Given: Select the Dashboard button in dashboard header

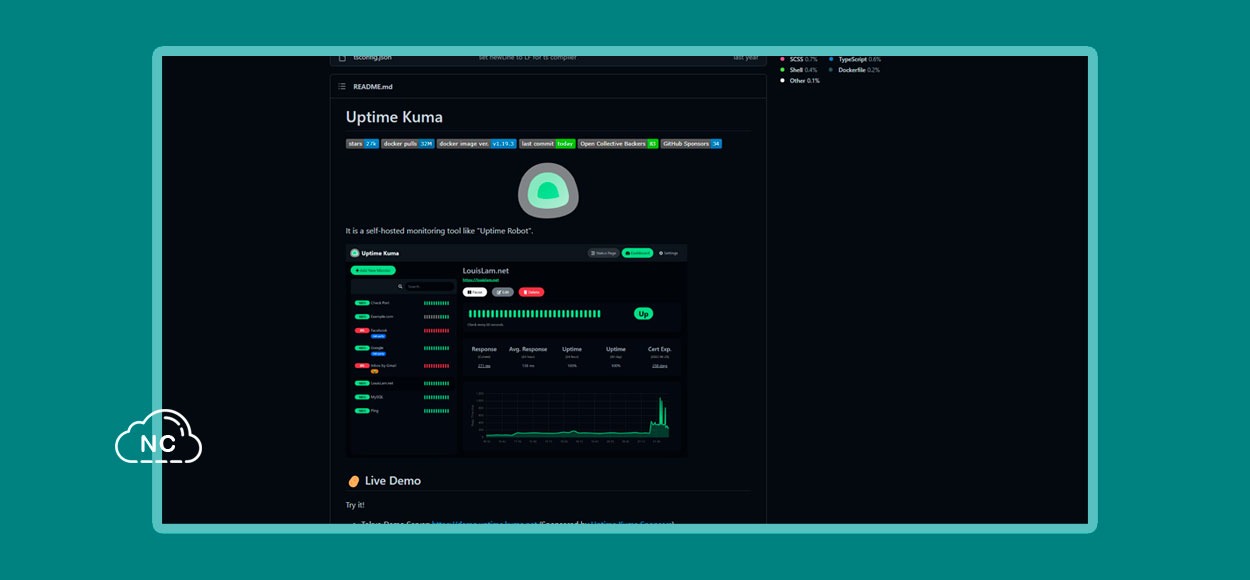Looking at the screenshot, I should pyautogui.click(x=637, y=253).
